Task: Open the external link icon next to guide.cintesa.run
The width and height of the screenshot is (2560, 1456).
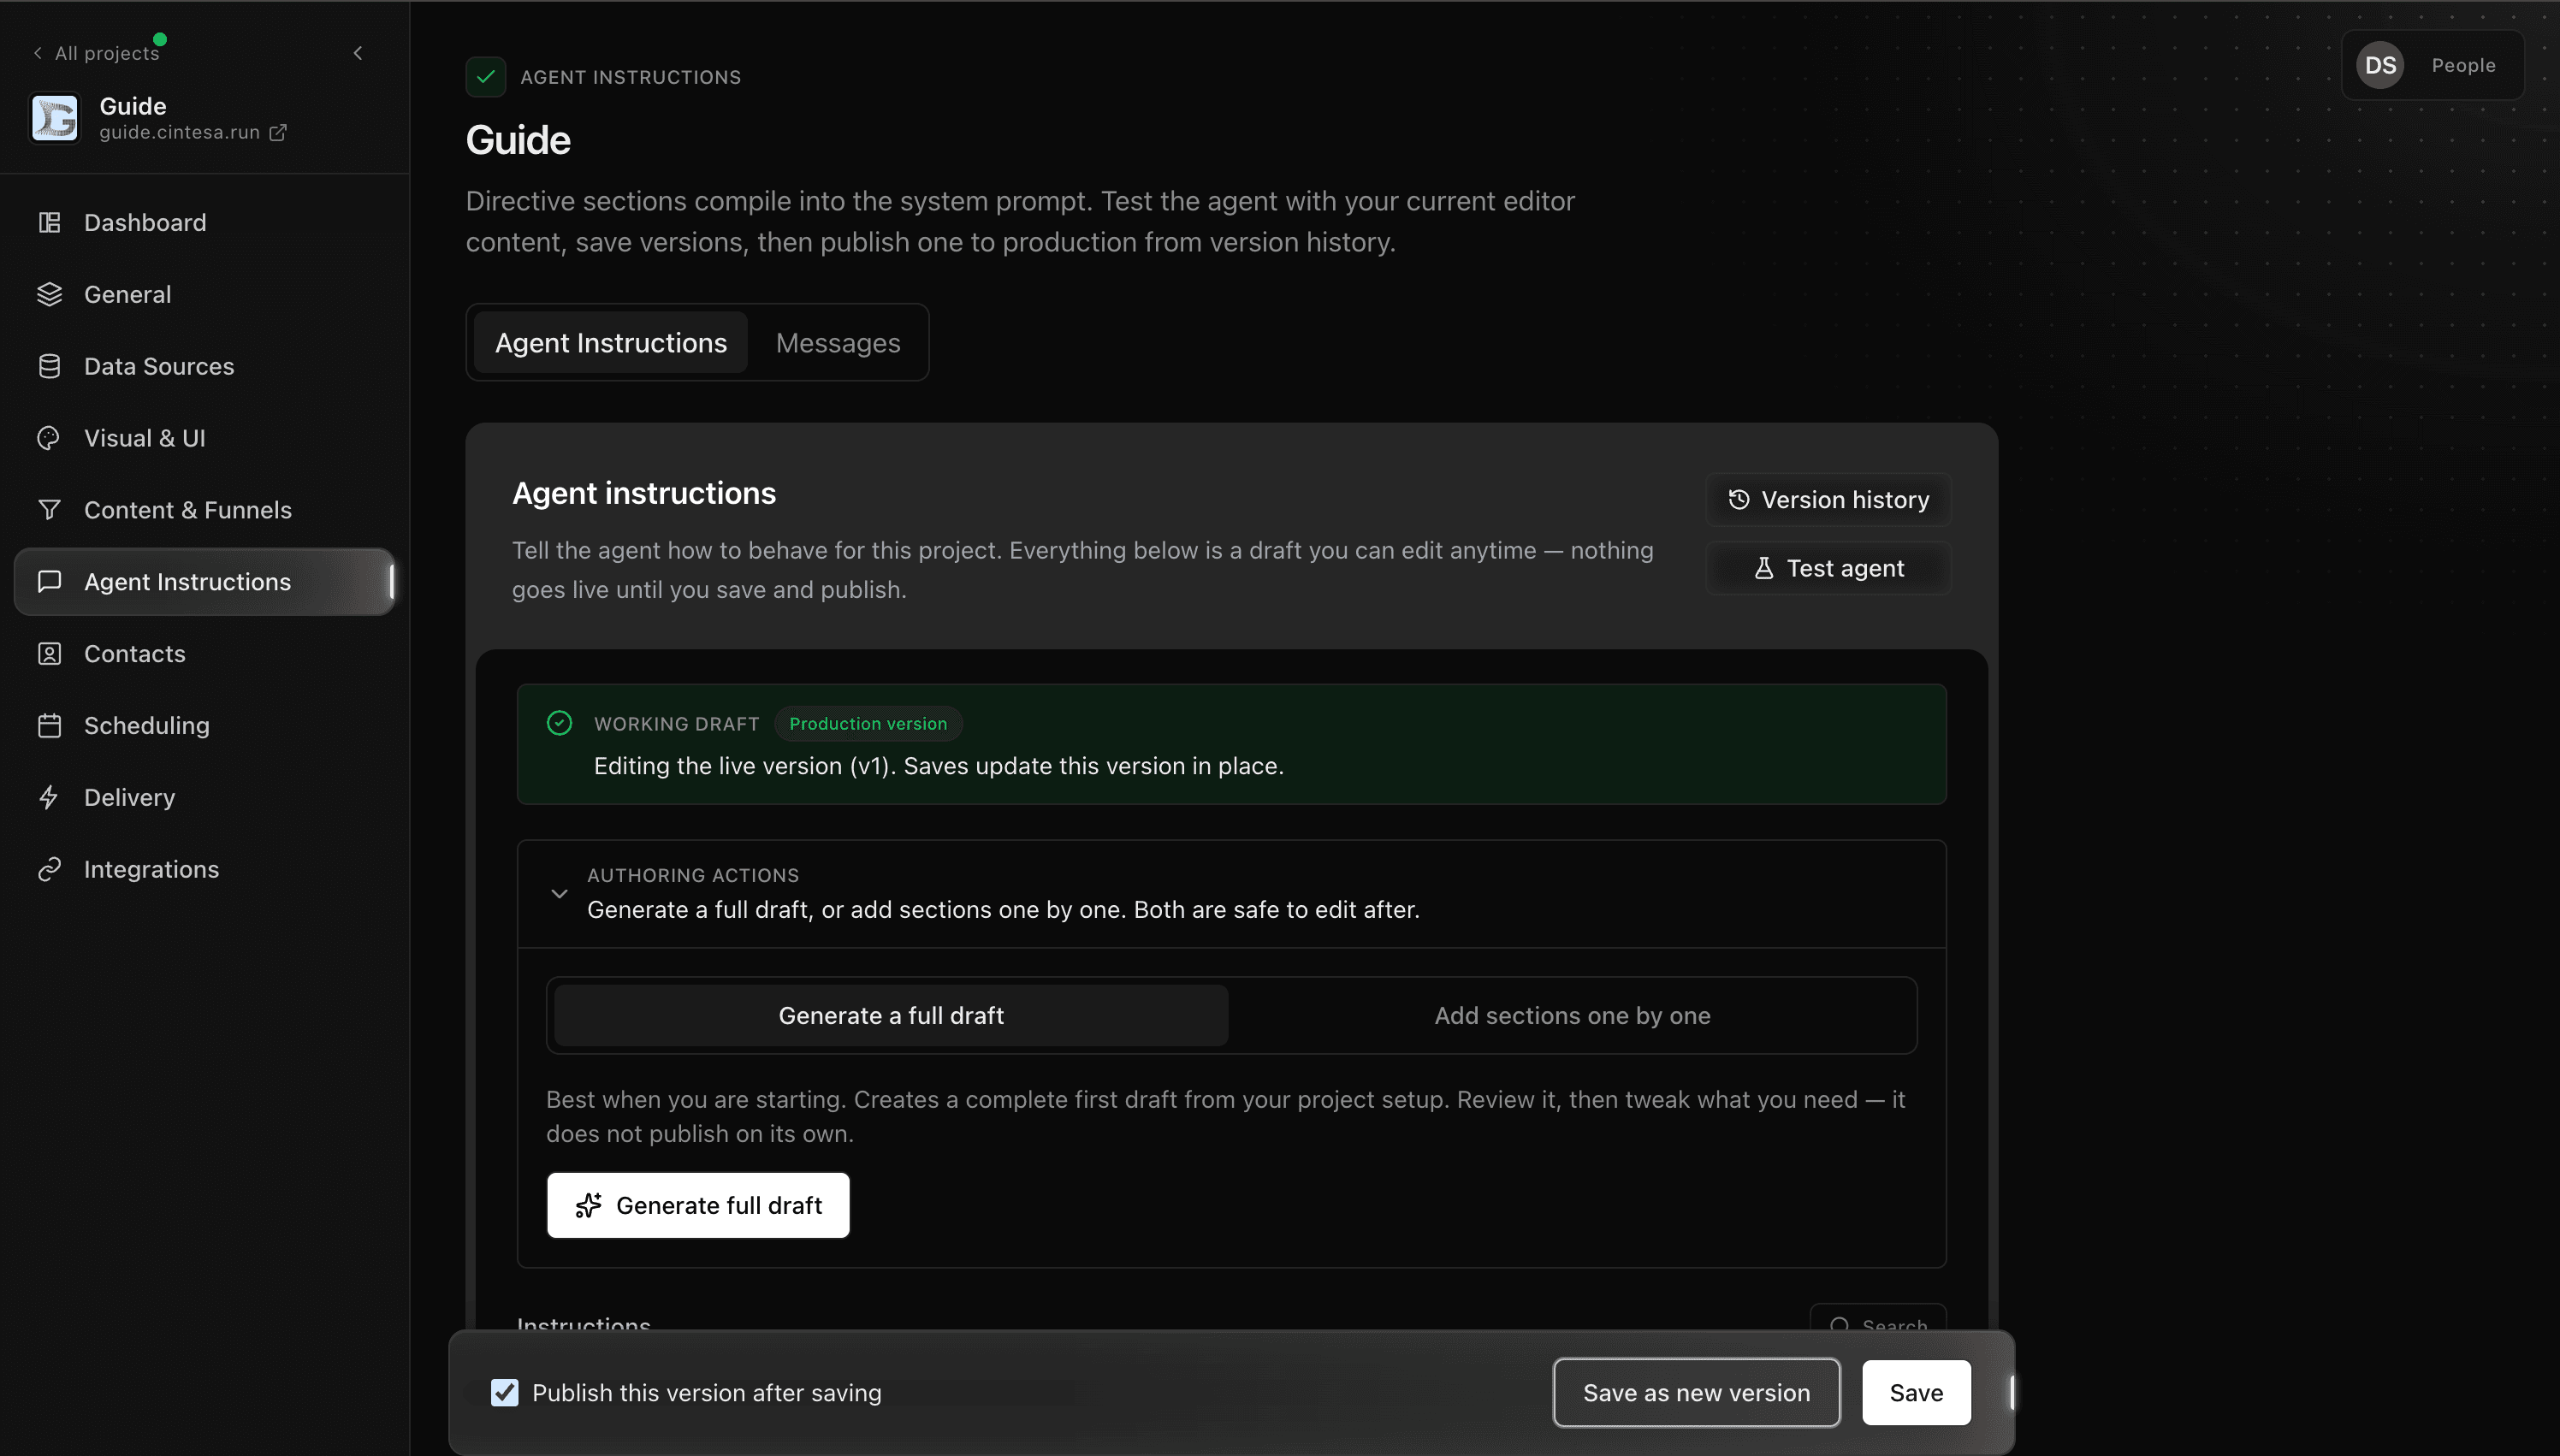Action: [278, 132]
